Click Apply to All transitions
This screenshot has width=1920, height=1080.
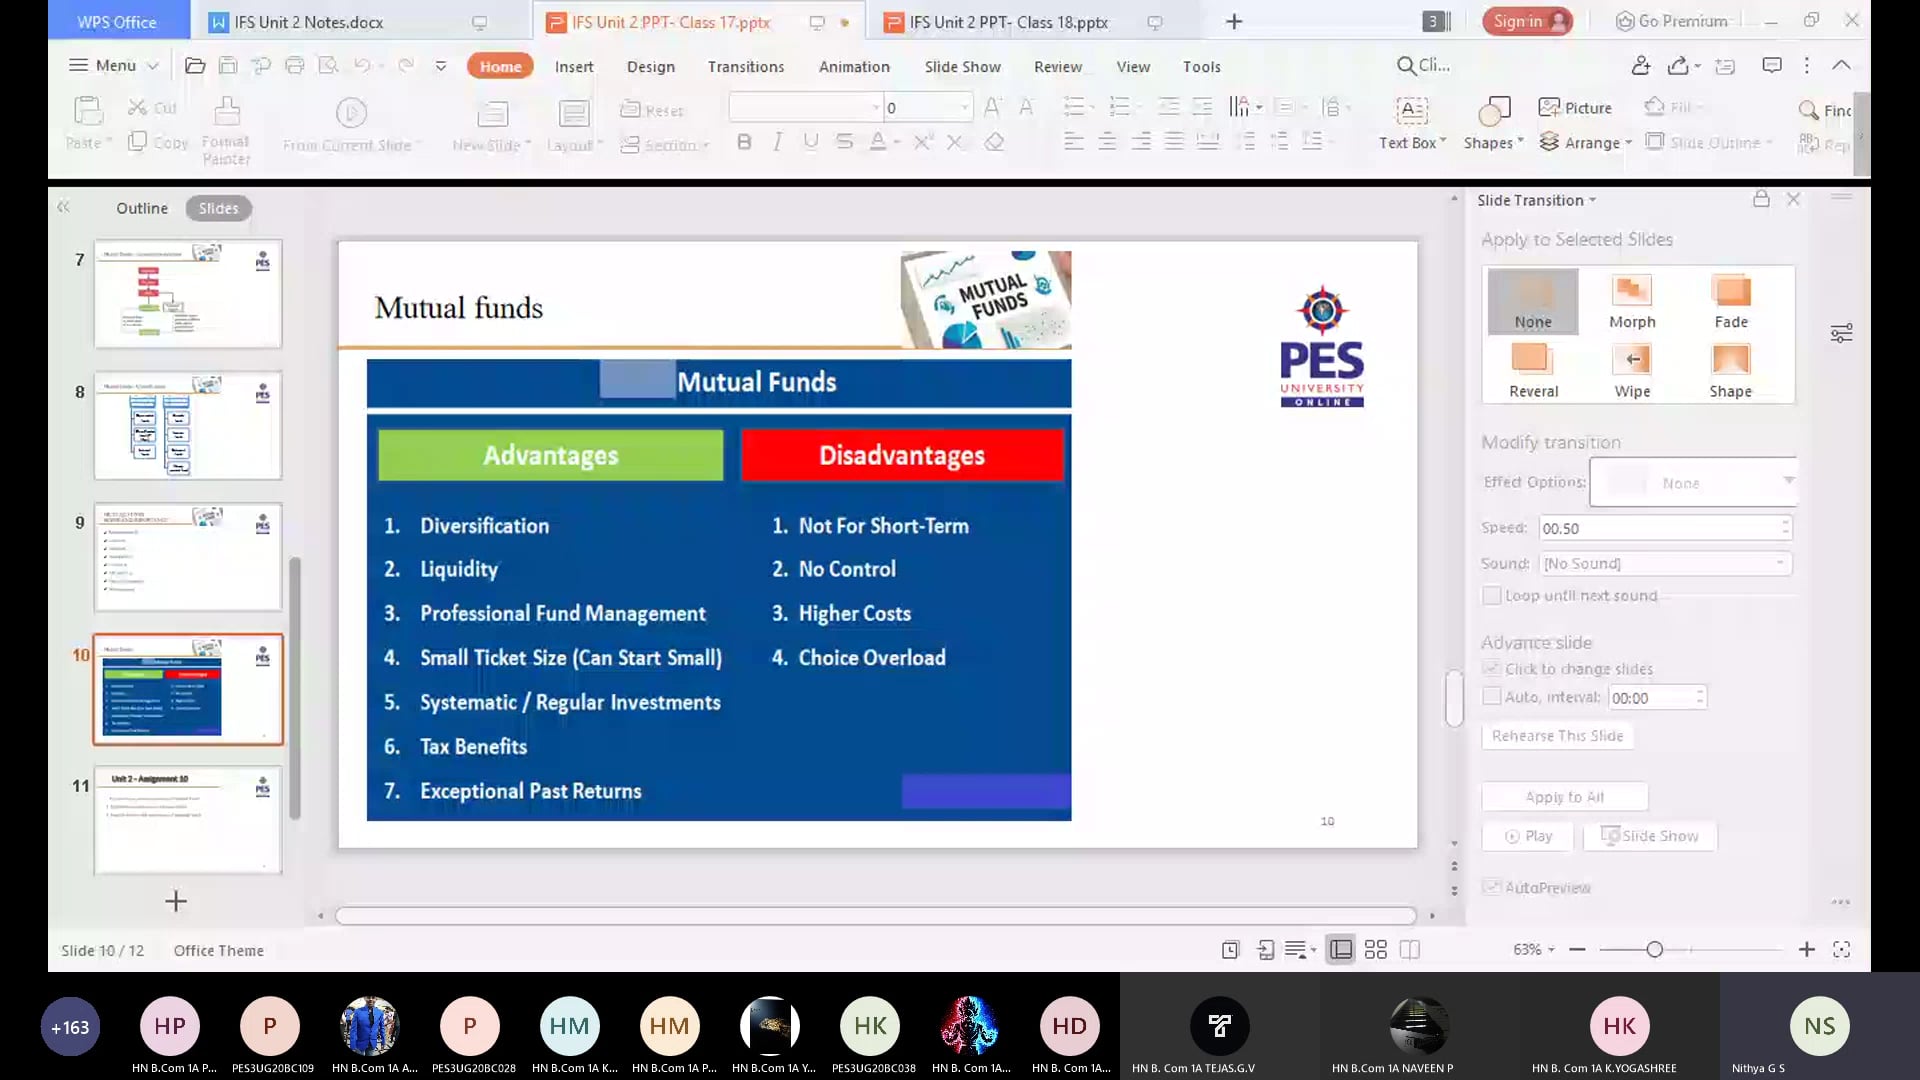pyautogui.click(x=1564, y=796)
